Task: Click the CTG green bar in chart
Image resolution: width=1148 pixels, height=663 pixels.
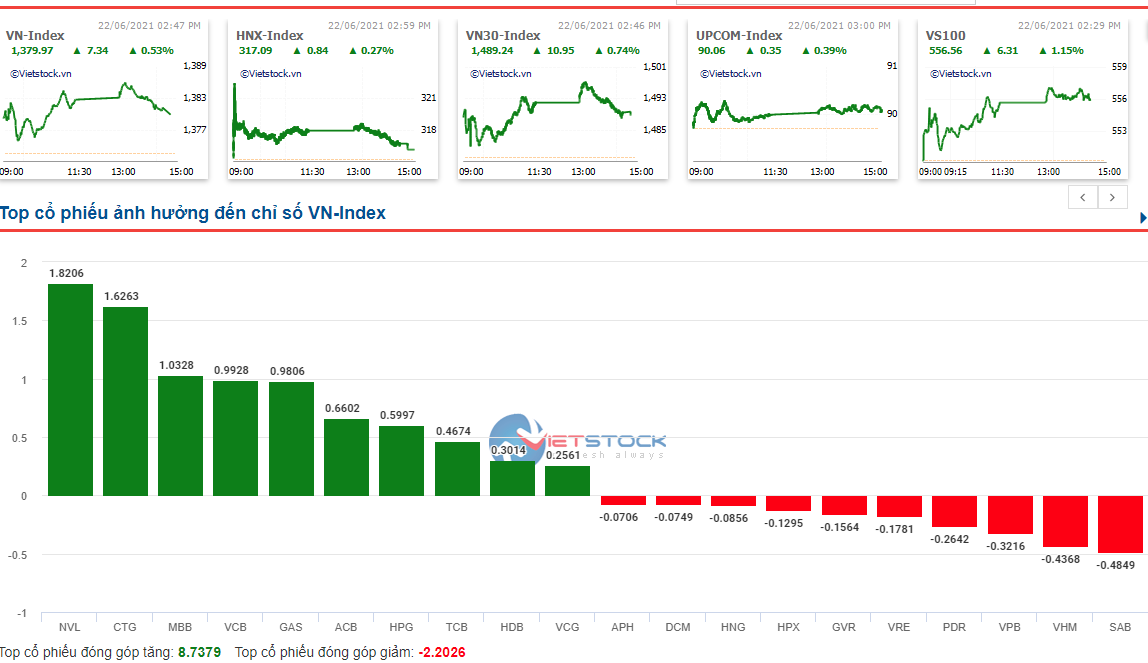Action: pos(125,401)
